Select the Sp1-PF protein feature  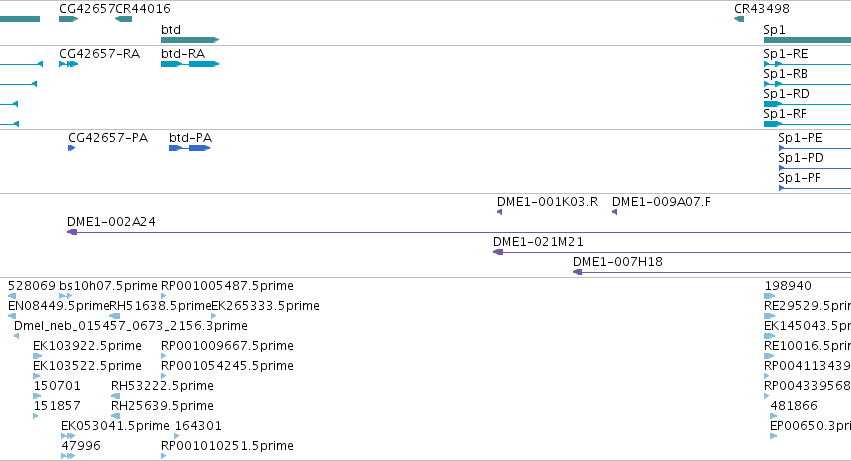click(815, 188)
